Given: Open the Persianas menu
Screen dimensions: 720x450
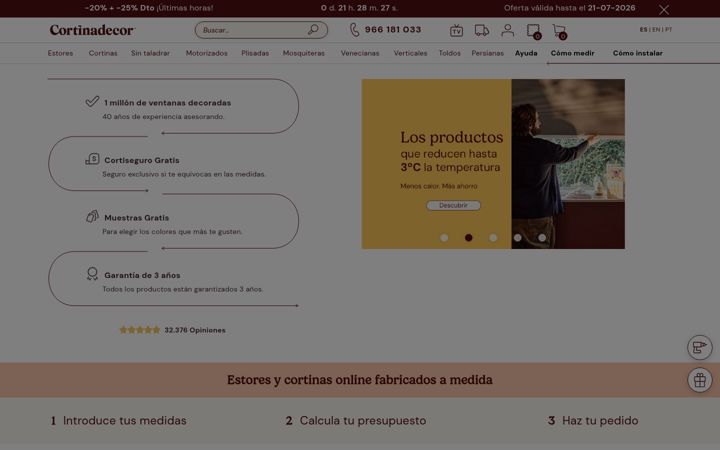Looking at the screenshot, I should point(487,53).
